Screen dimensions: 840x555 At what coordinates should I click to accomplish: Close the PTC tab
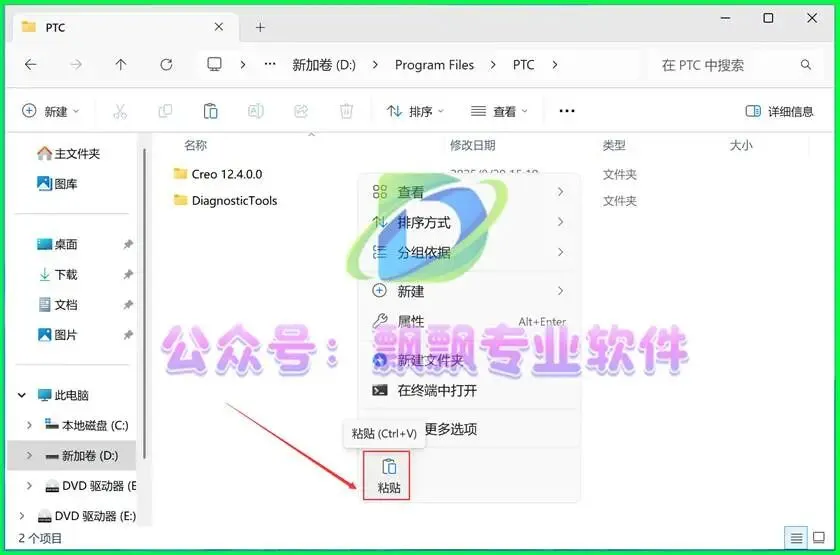[219, 27]
